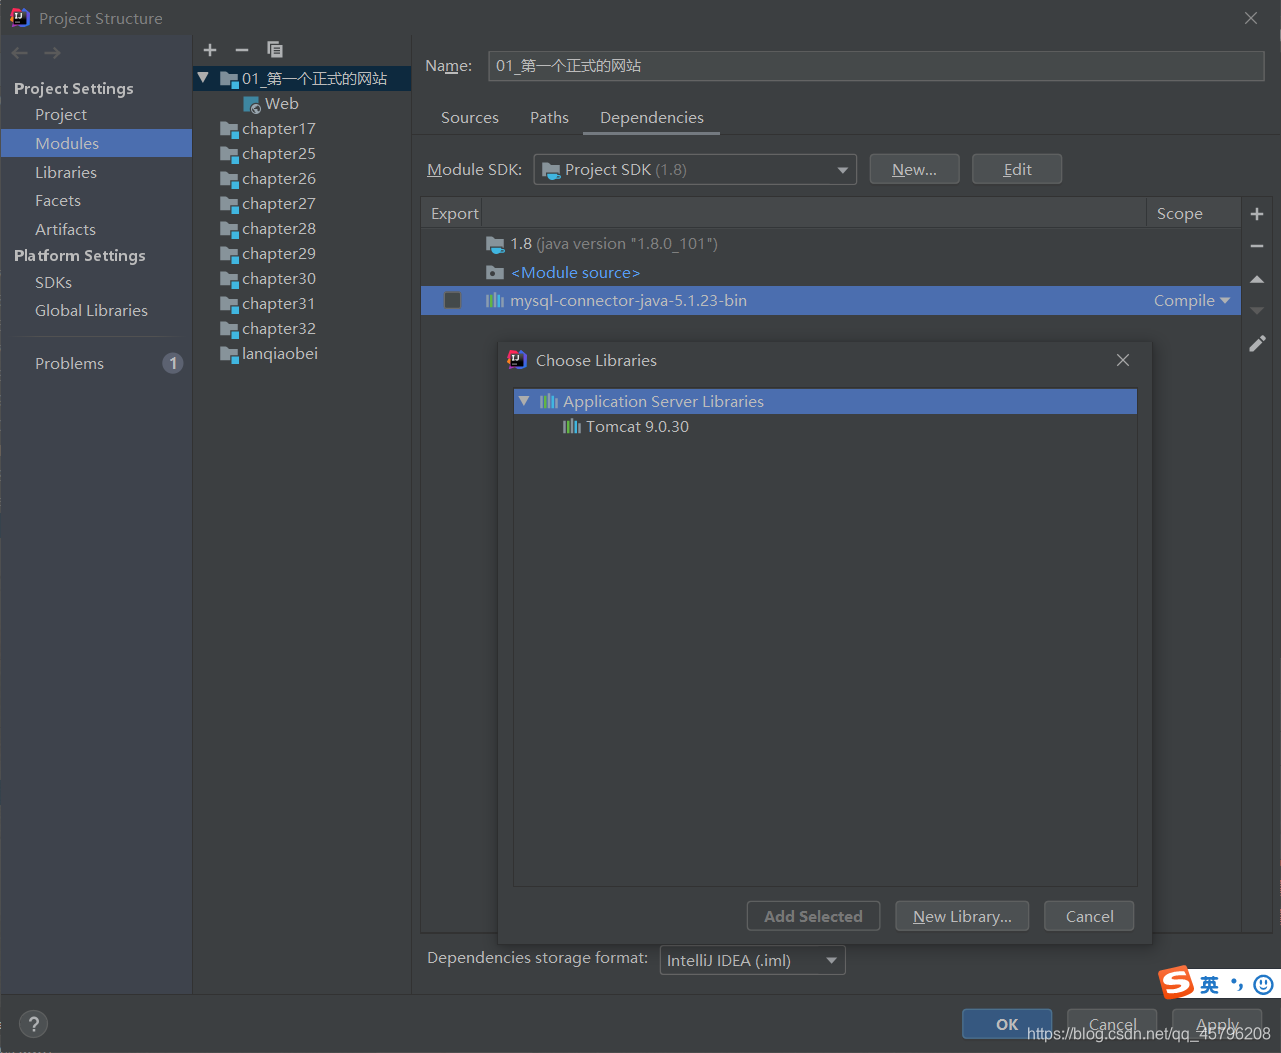Toggle export checkbox for mysql-connector-java
Image resolution: width=1281 pixels, height=1053 pixels.
pyautogui.click(x=452, y=301)
